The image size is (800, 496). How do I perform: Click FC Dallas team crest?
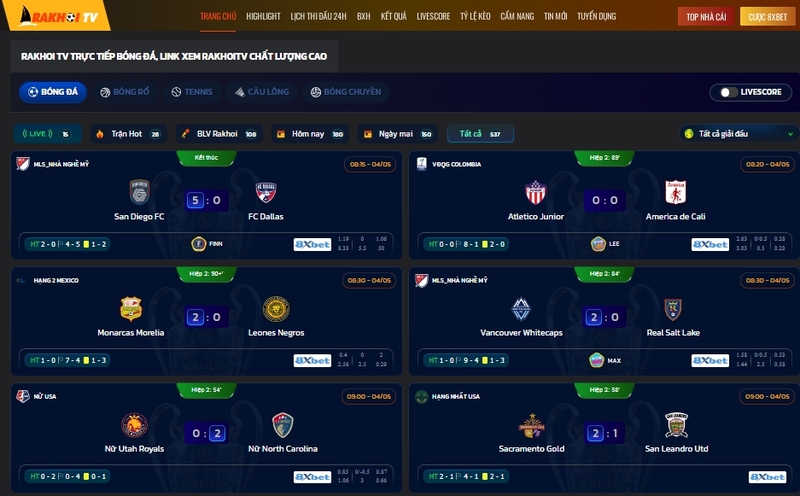(266, 192)
